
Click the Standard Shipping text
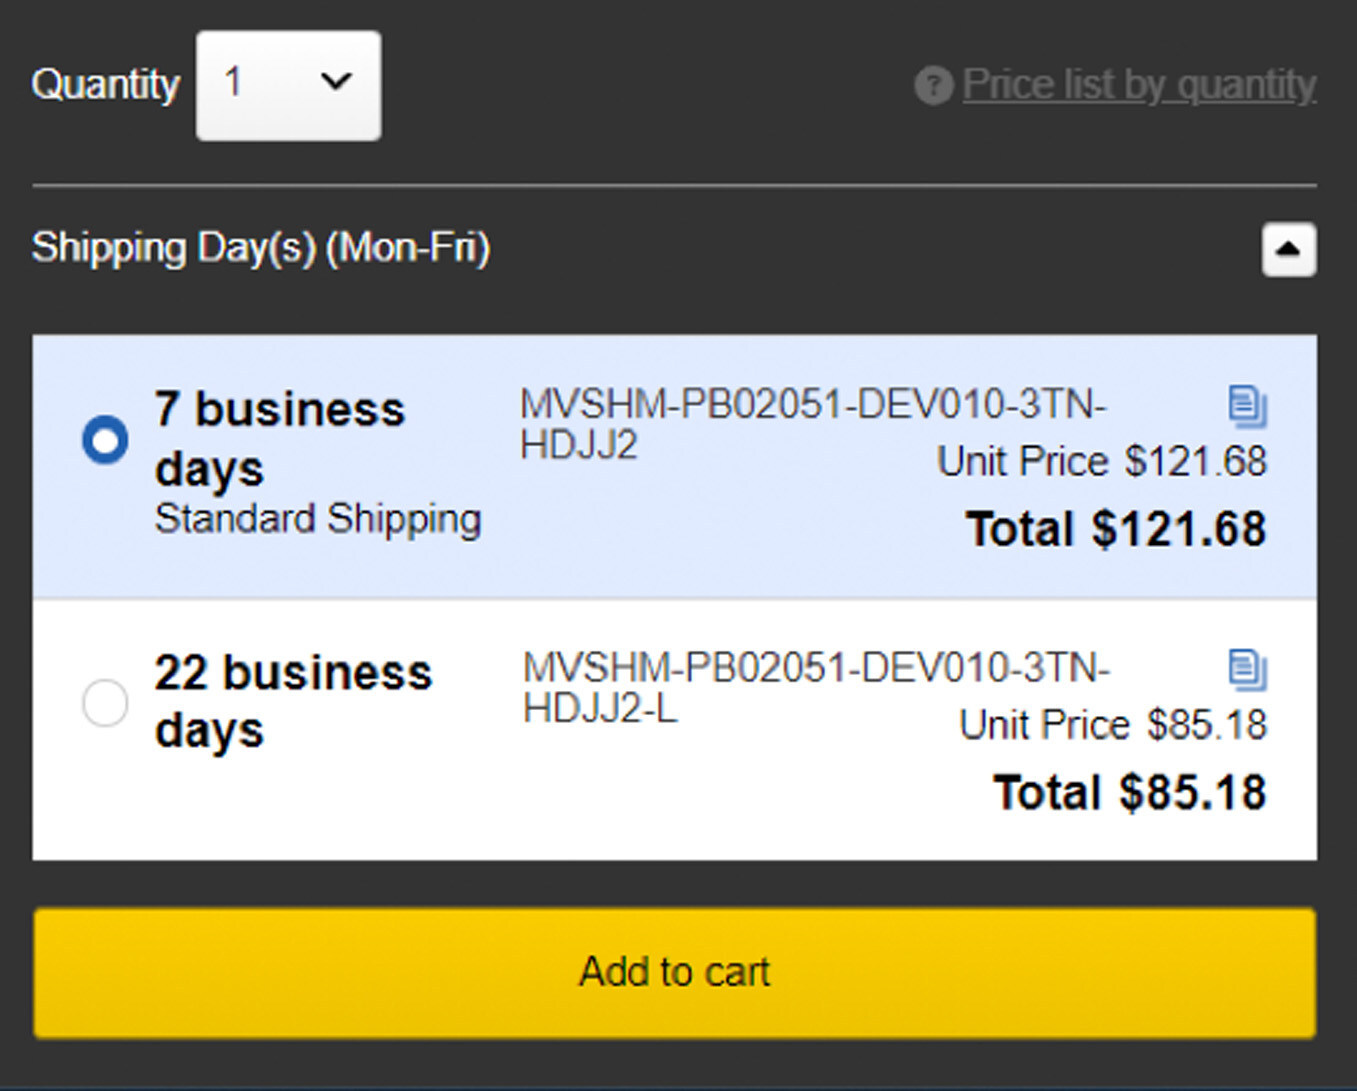click(x=318, y=519)
